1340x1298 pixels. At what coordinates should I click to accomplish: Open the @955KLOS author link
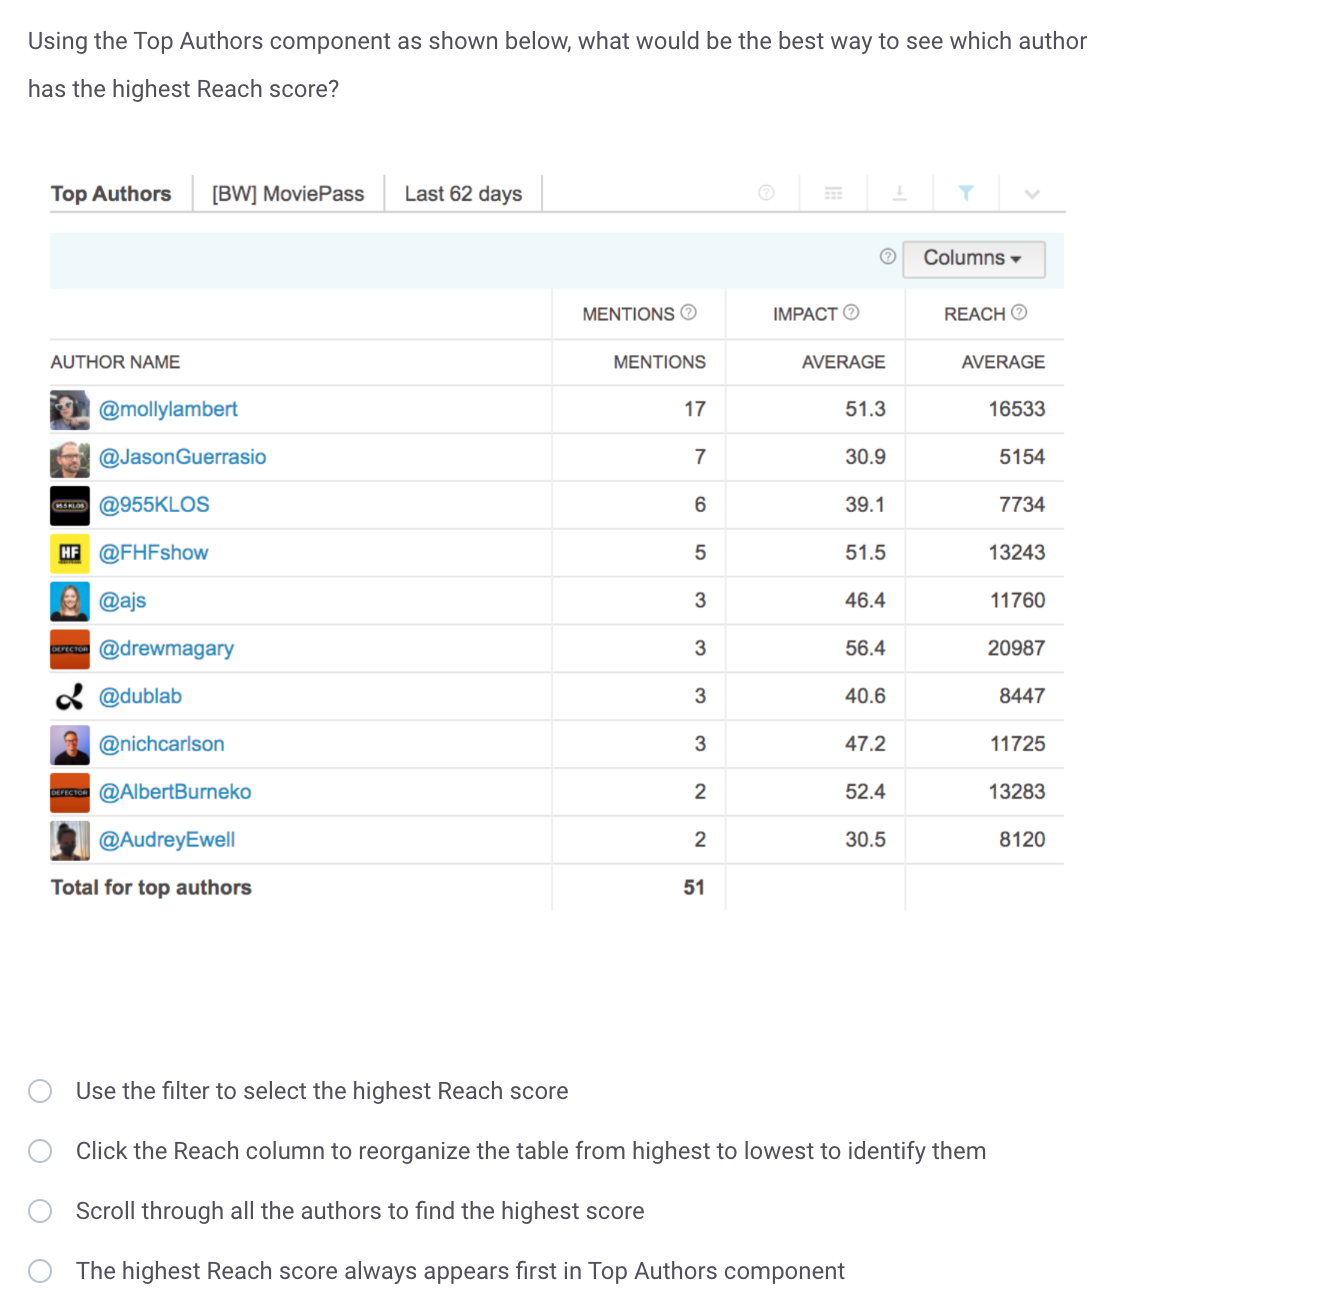154,505
